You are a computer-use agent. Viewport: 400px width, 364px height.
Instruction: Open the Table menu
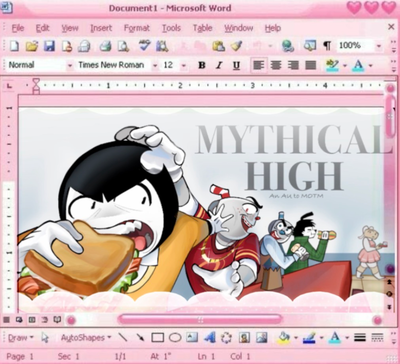tap(202, 28)
